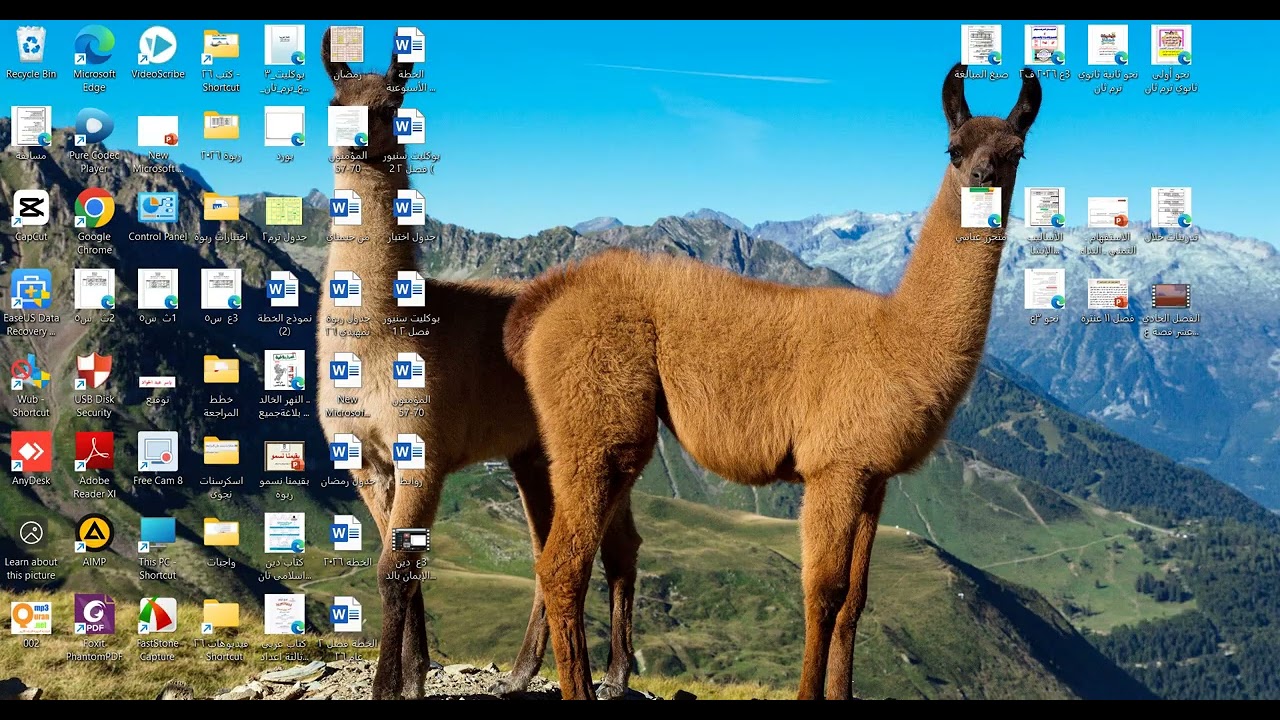Open the رمضان spreadsheet image file
The width and height of the screenshot is (1280, 720).
tap(346, 46)
